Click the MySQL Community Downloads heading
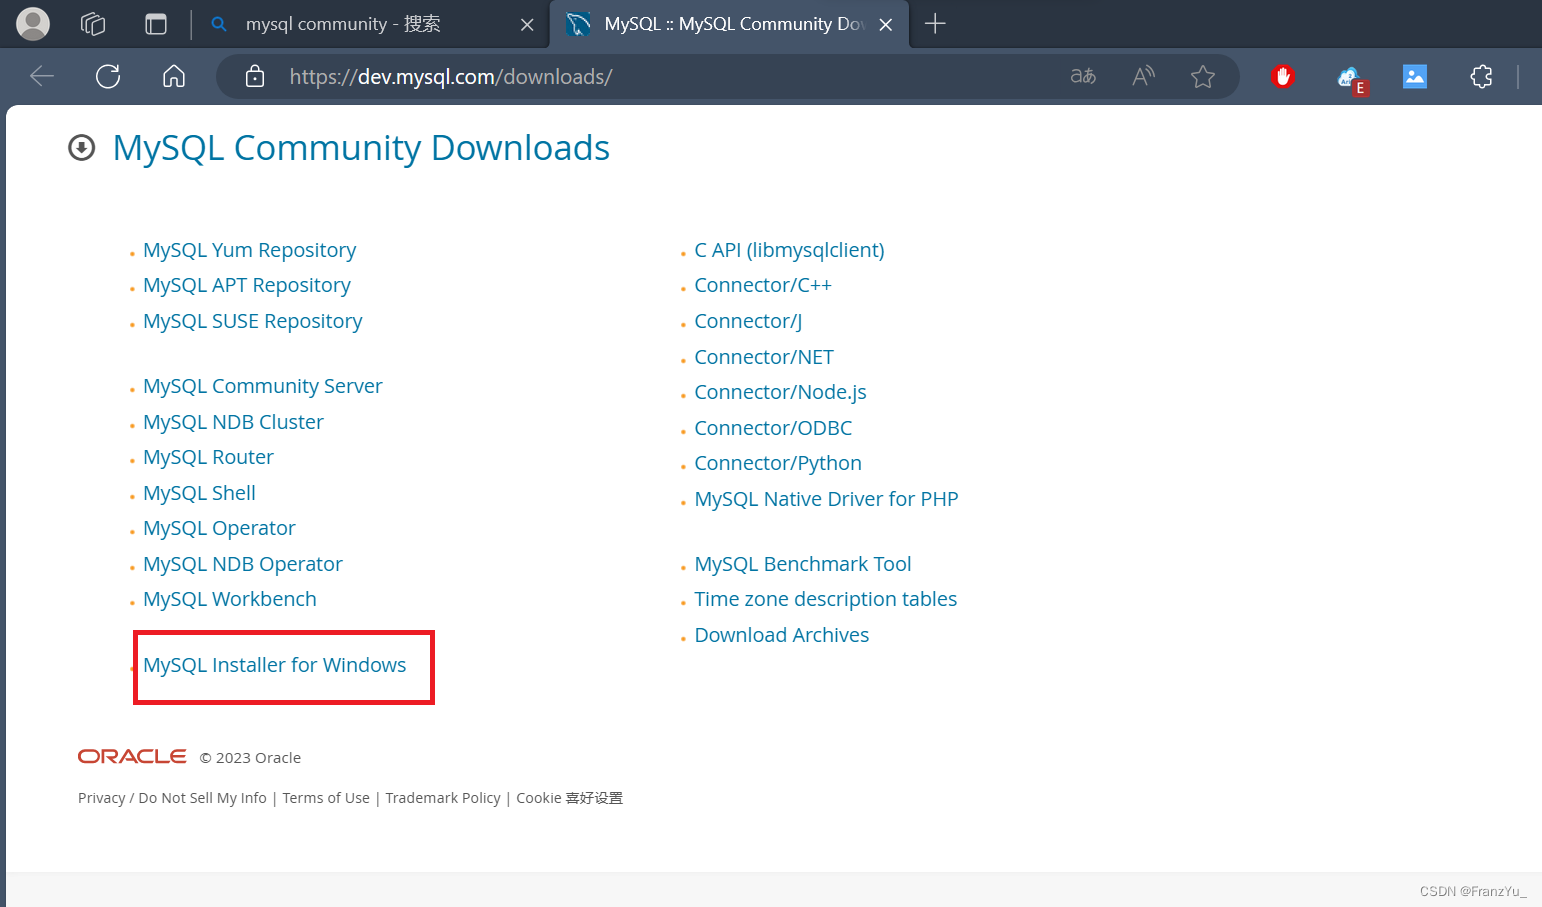Screen dimensions: 1542x907 (361, 148)
